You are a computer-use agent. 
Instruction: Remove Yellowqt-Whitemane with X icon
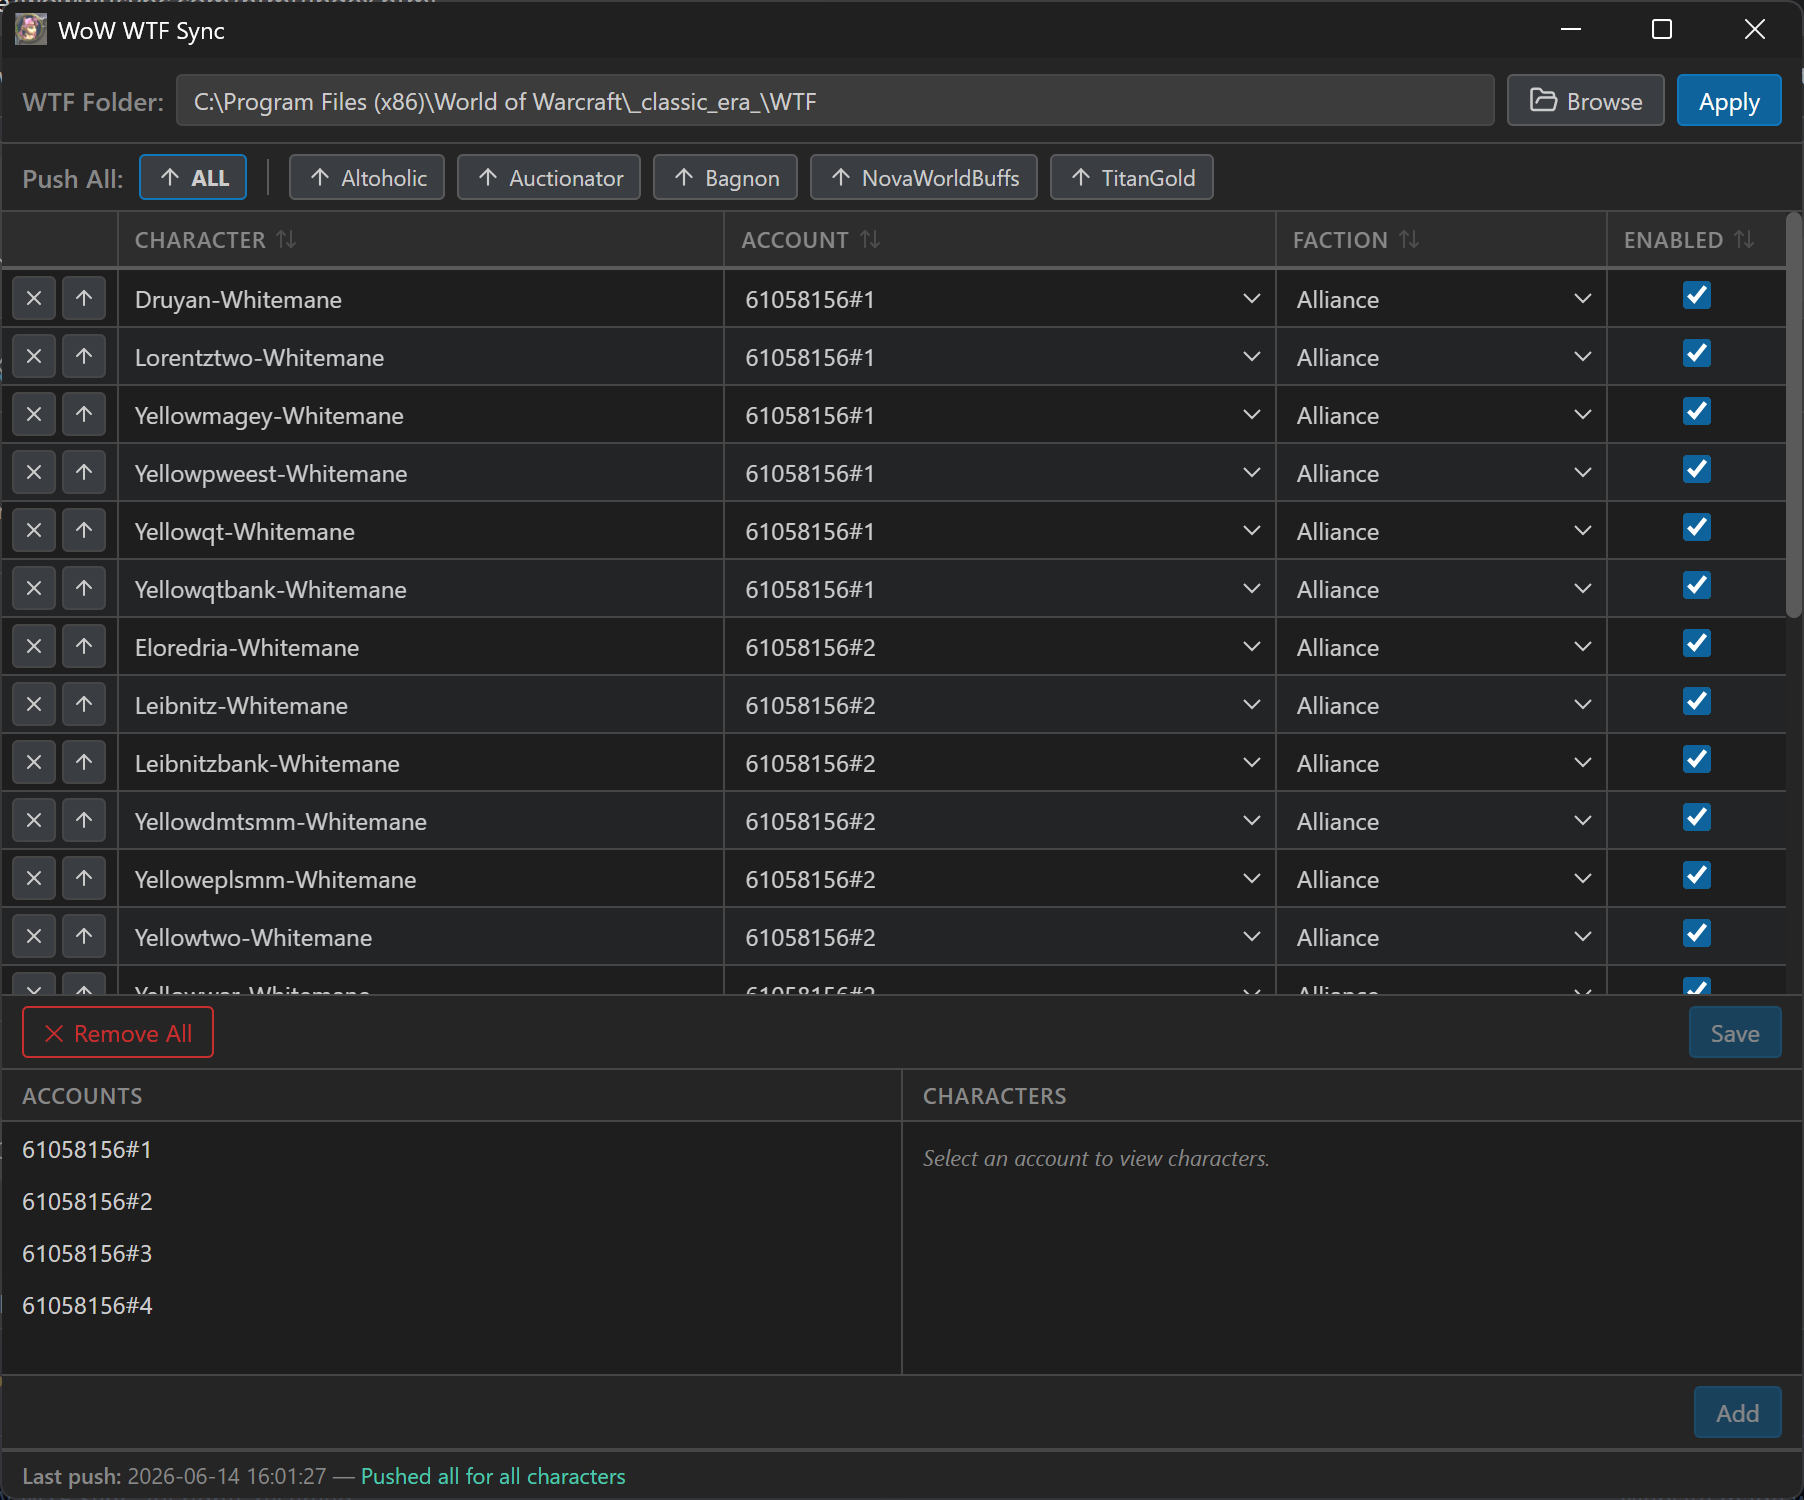tap(34, 530)
